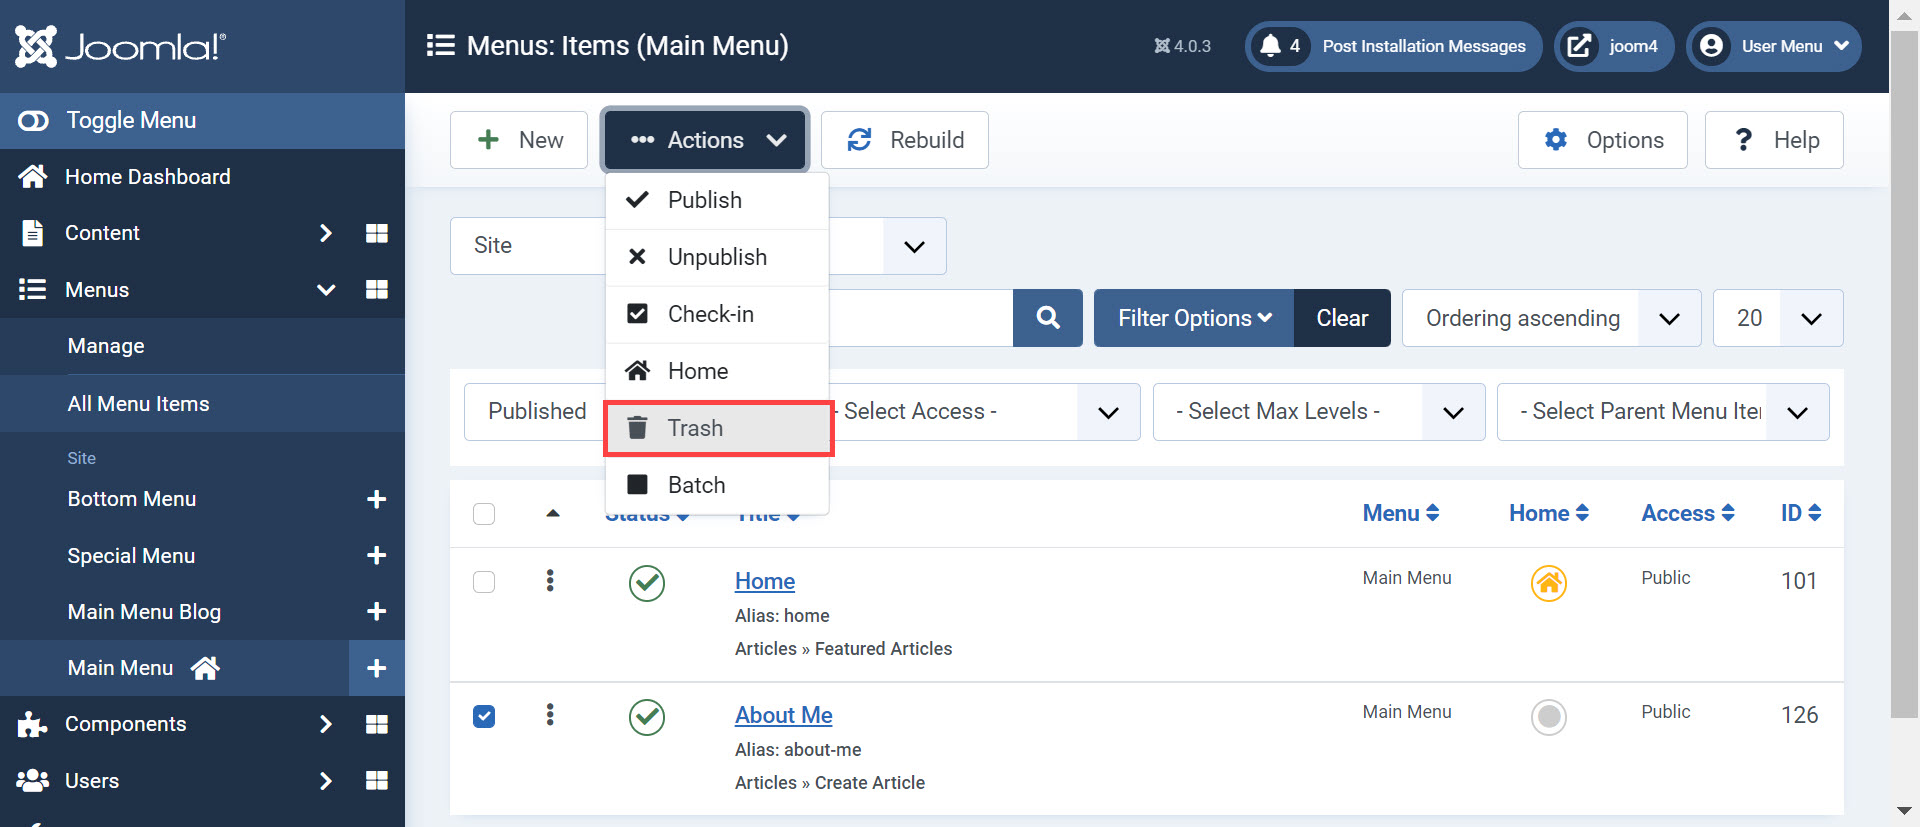Select Unpublish in Actions menu
1920x827 pixels.
[x=716, y=257]
